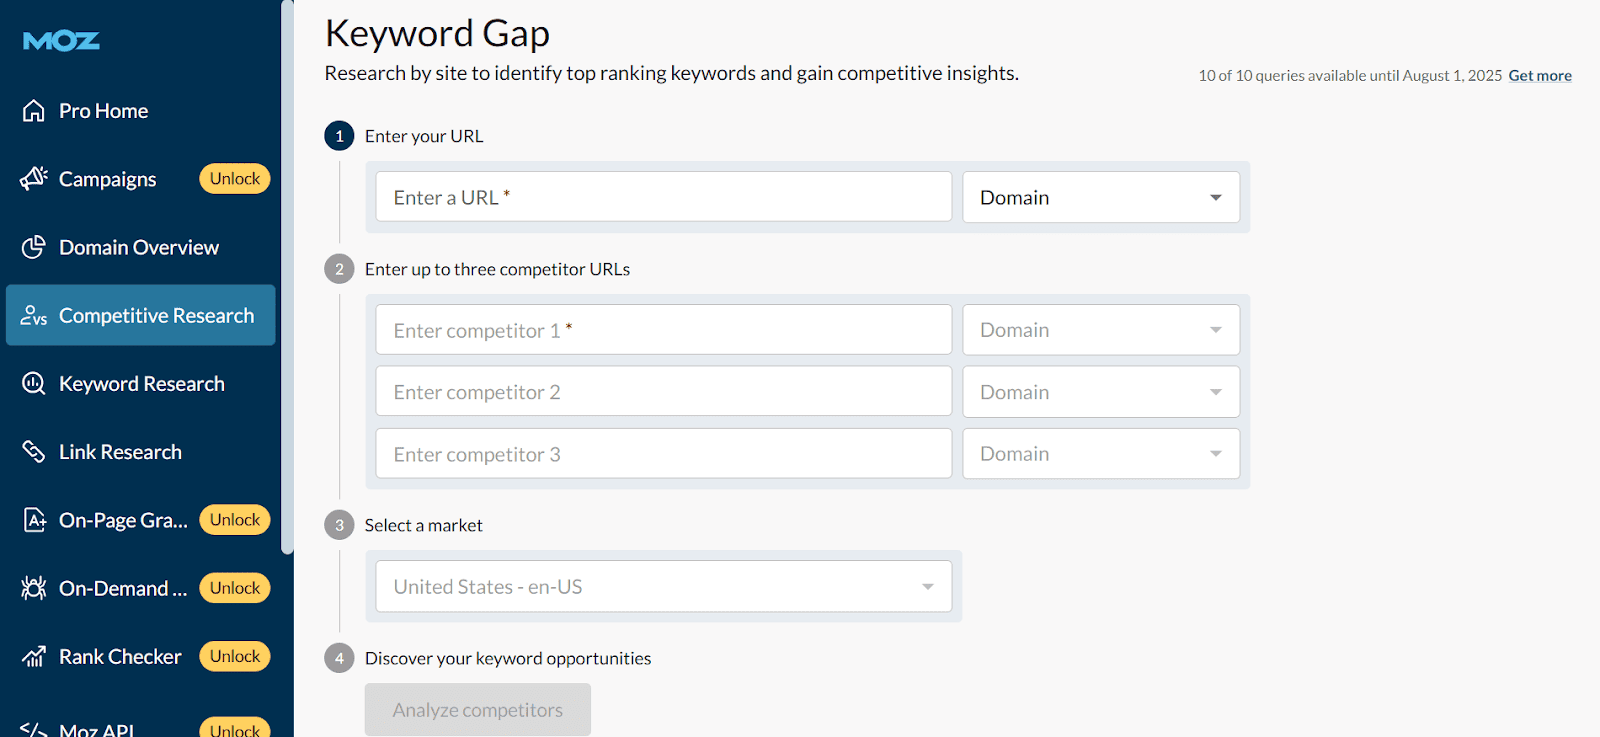Viewport: 1600px width, 737px height.
Task: Click the On-Demand crawl bug icon
Action: [34, 588]
